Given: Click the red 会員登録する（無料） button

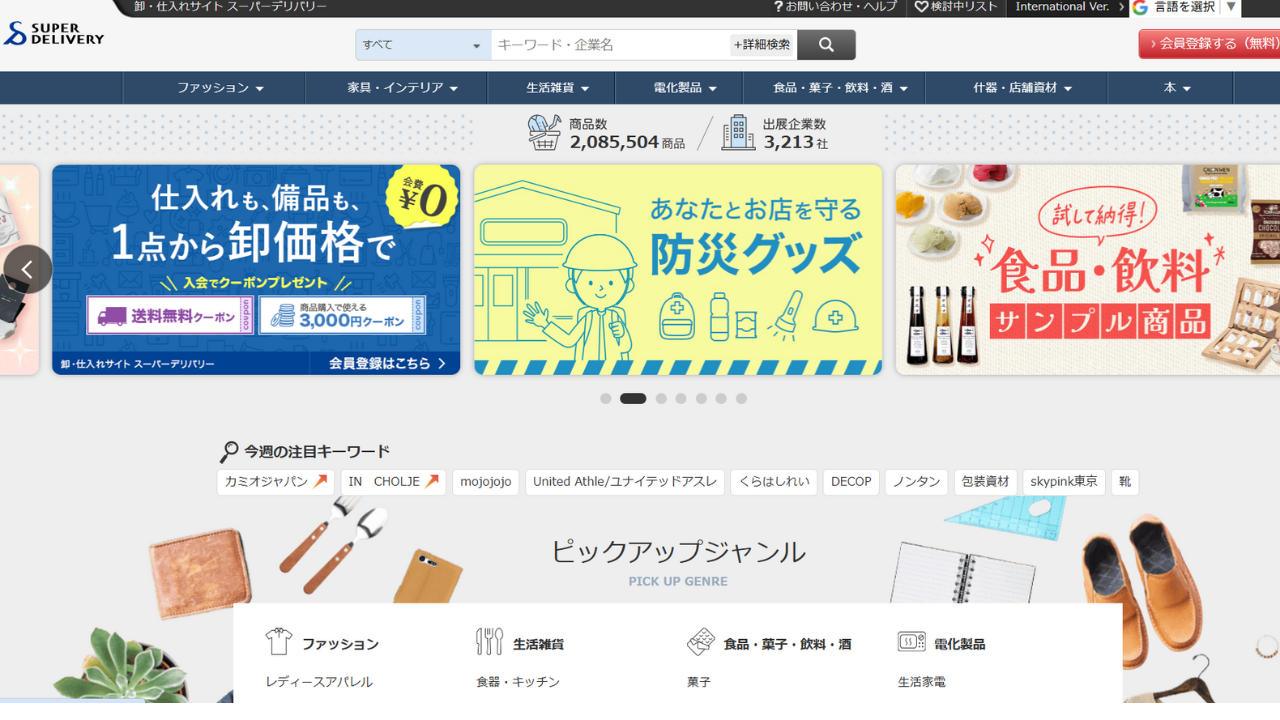Looking at the screenshot, I should (x=1209, y=44).
